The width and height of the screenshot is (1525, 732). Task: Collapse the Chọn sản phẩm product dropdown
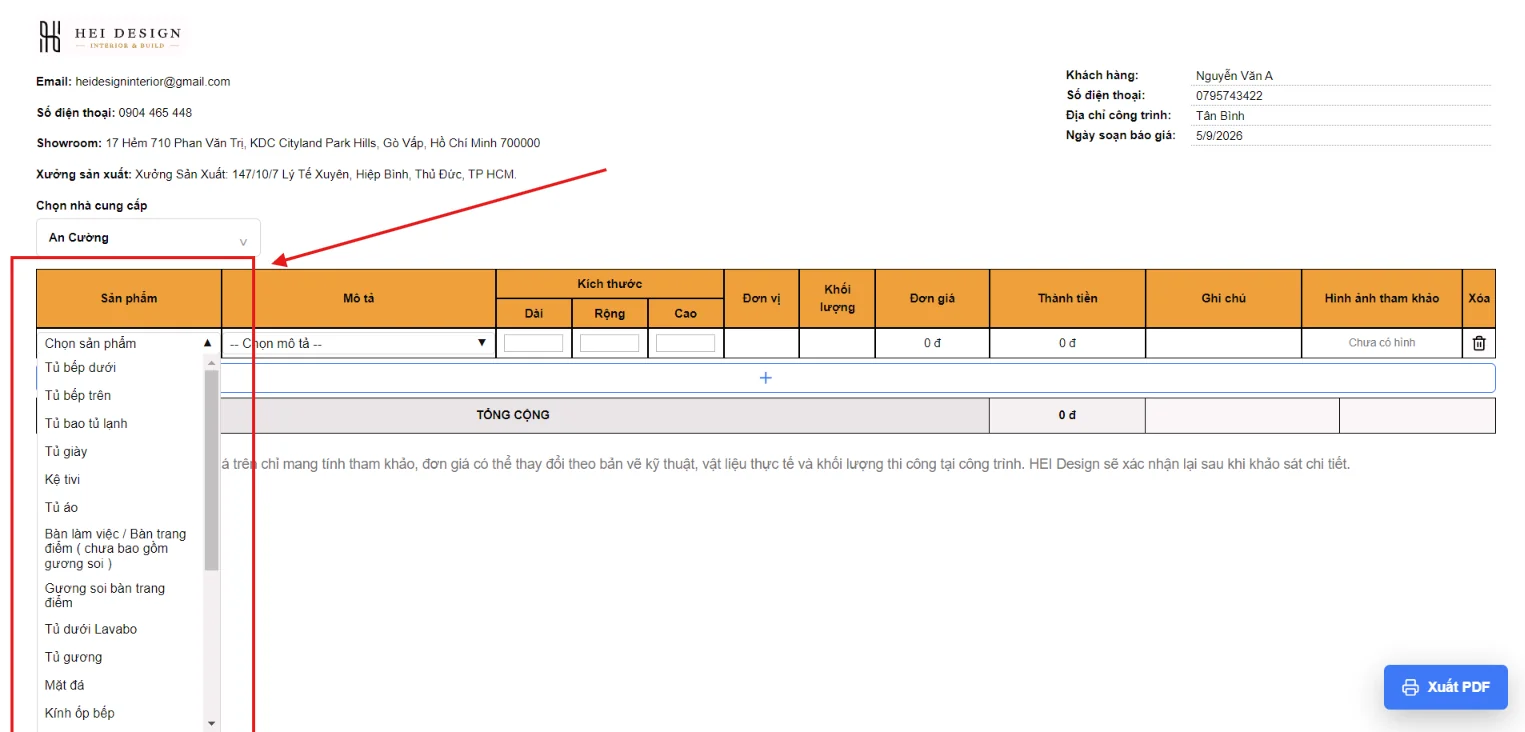pos(128,343)
